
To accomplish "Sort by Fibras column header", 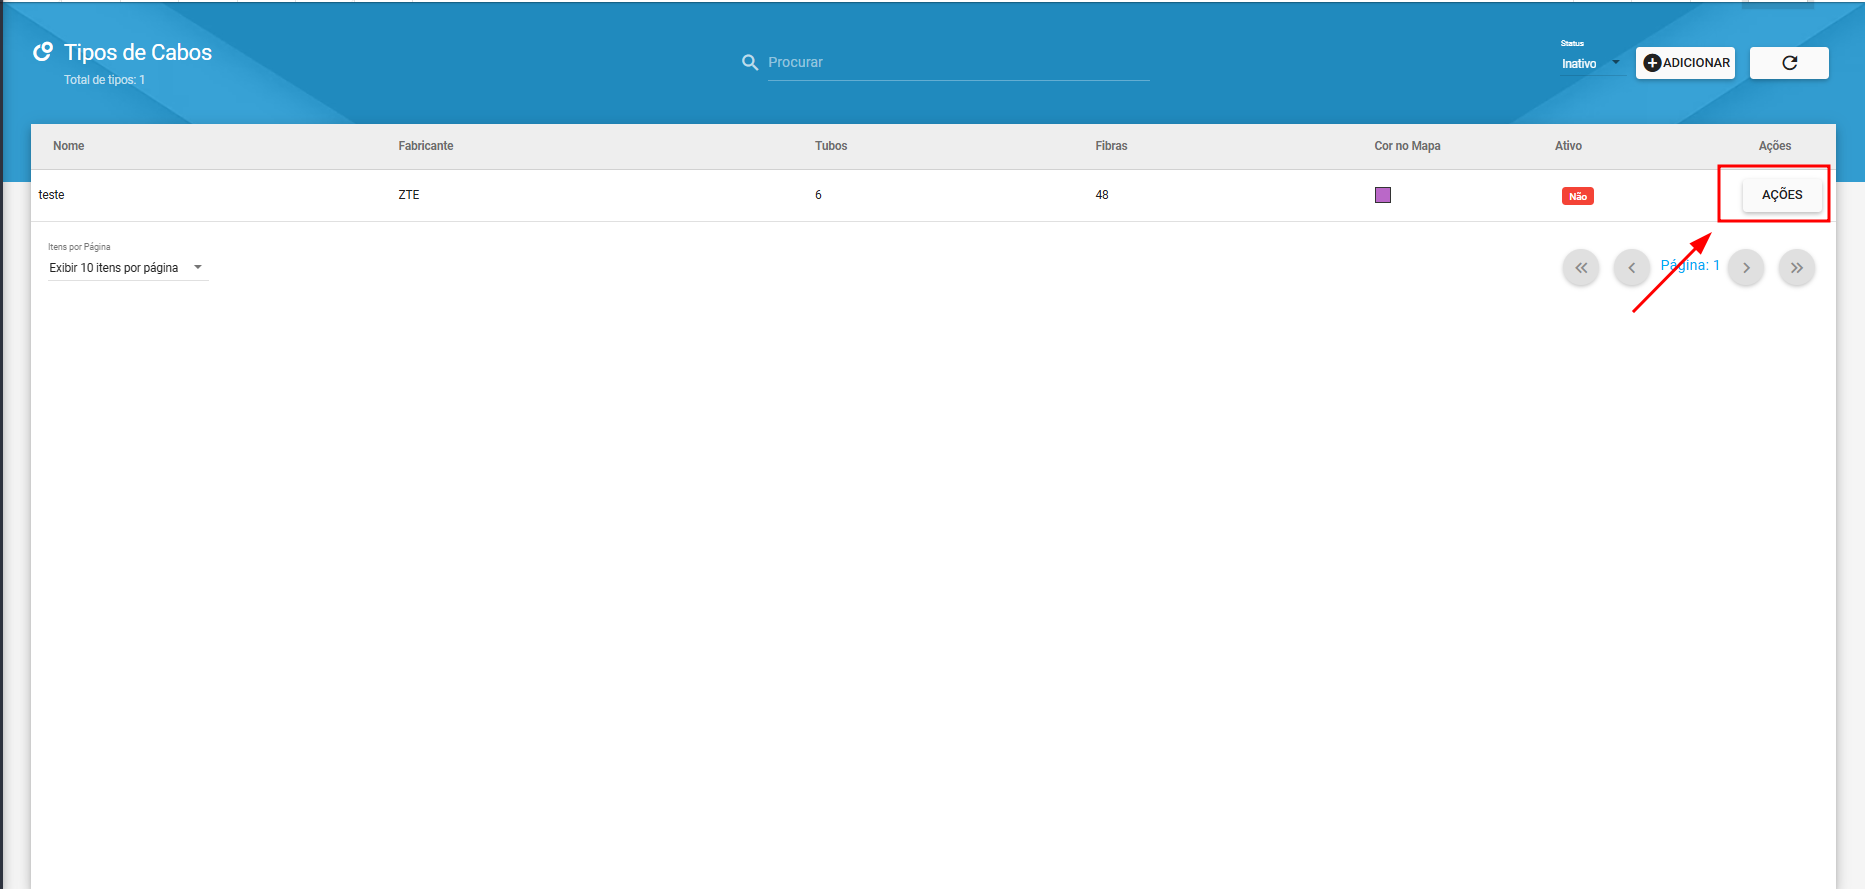I will 1110,146.
